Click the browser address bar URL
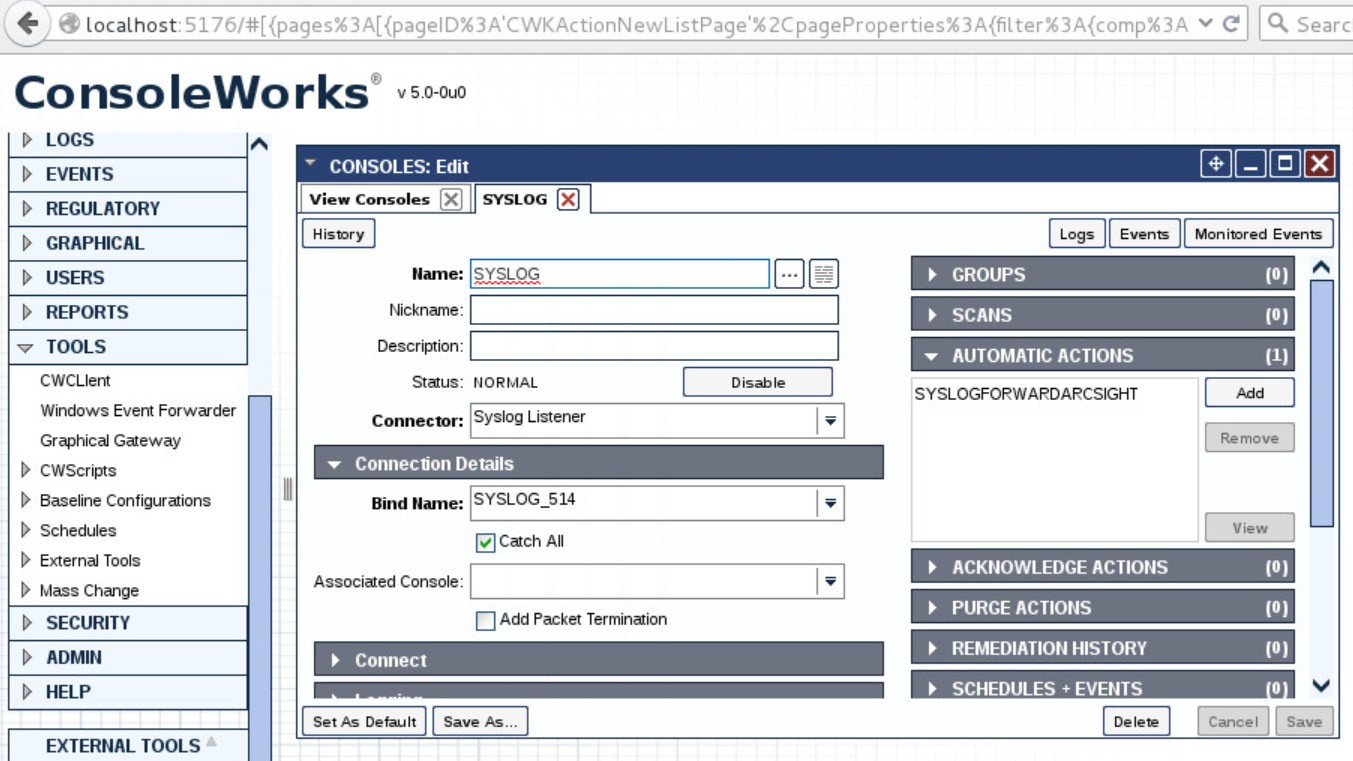Screen dimensions: 1353x761 pyautogui.click(x=635, y=23)
